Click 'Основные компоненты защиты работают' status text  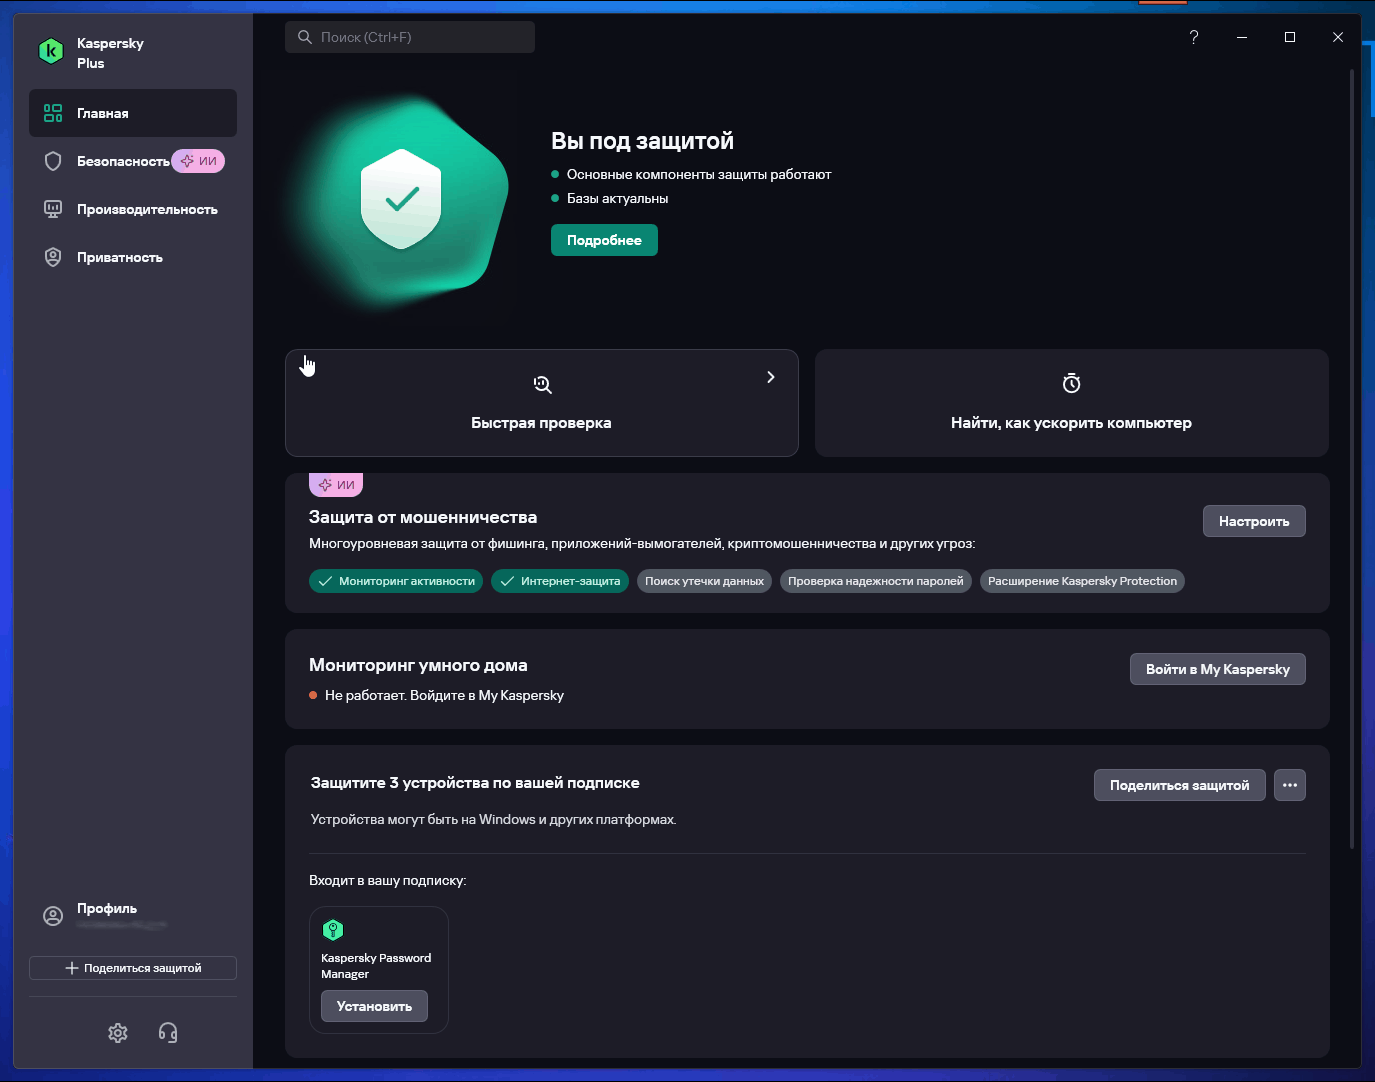tap(699, 174)
